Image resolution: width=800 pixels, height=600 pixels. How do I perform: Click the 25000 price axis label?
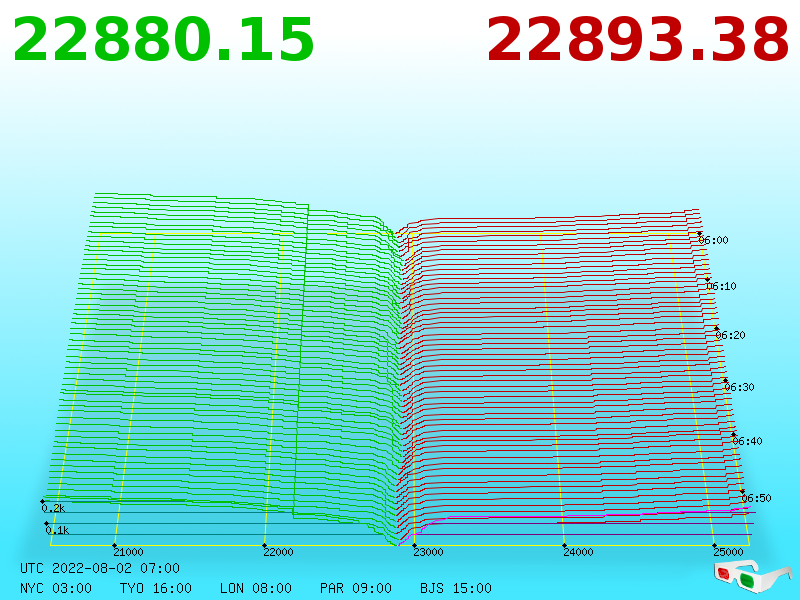(x=728, y=552)
